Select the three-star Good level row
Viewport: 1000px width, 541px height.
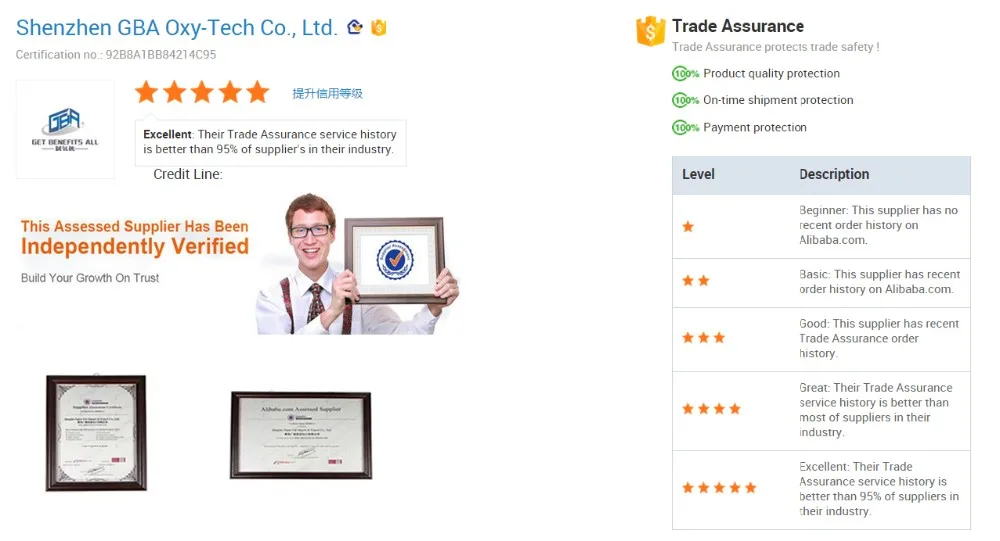[x=821, y=339]
